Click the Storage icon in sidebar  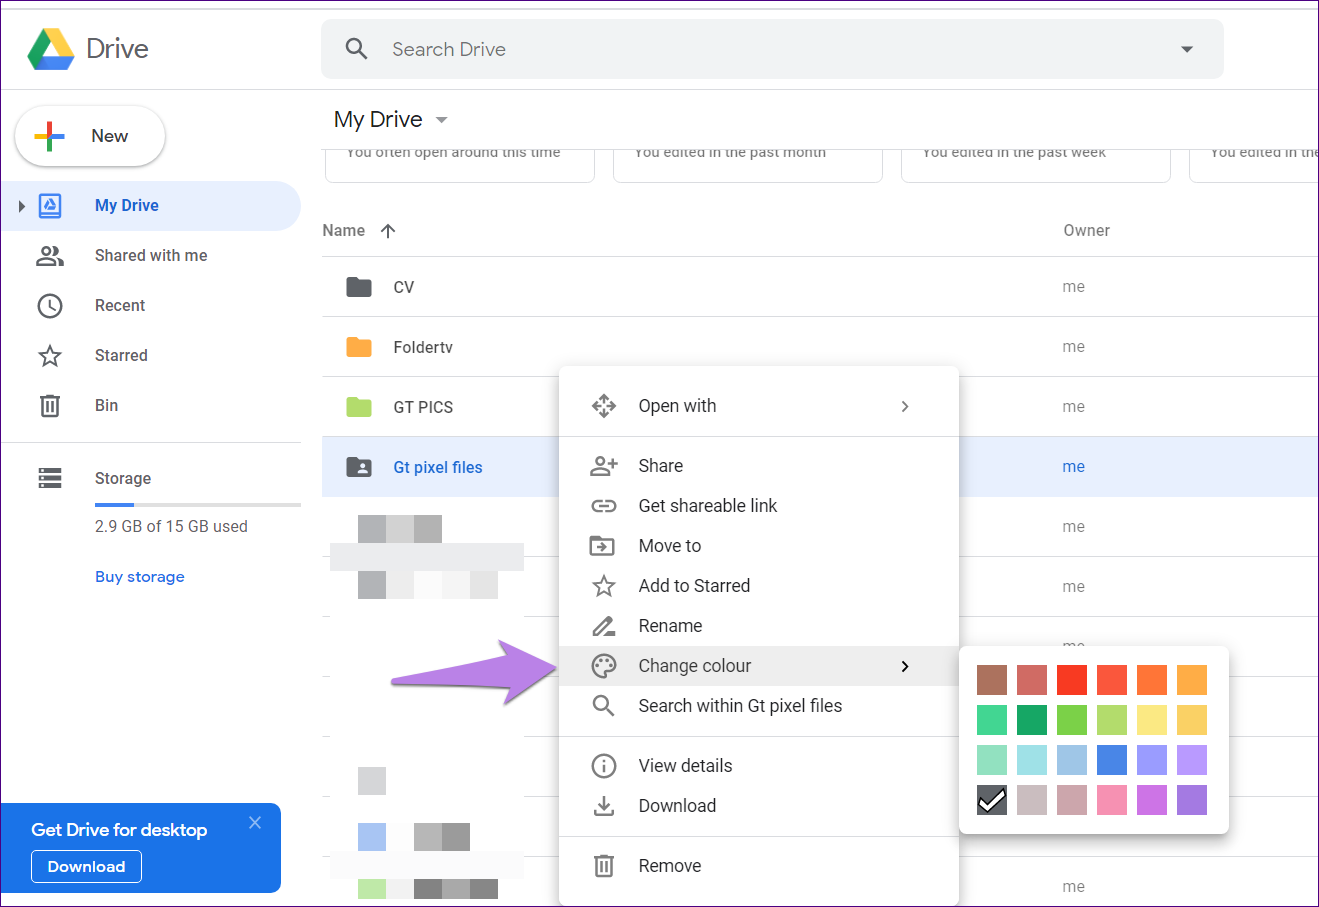coord(49,478)
